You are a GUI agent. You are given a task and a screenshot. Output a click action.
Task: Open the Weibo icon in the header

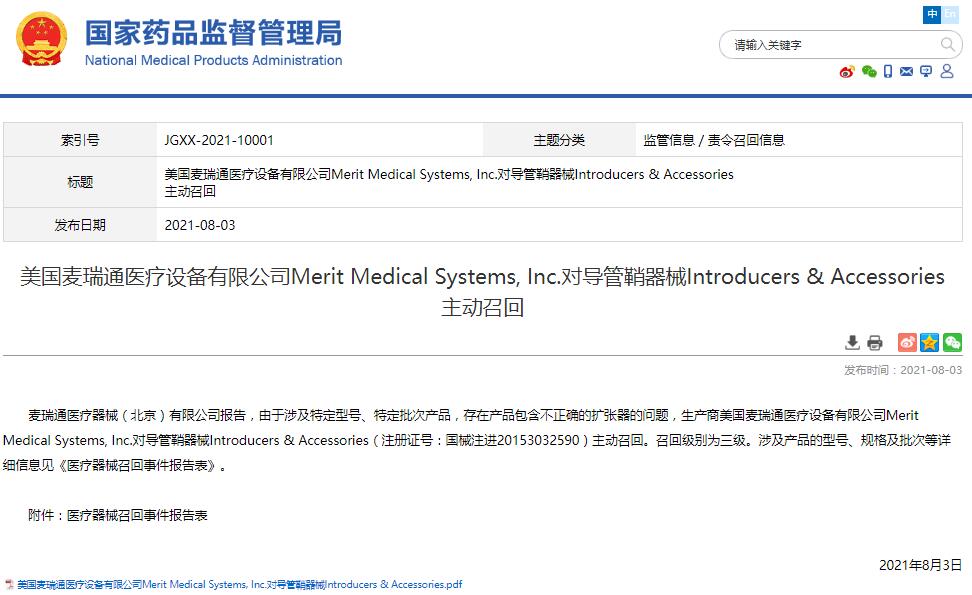tap(847, 72)
